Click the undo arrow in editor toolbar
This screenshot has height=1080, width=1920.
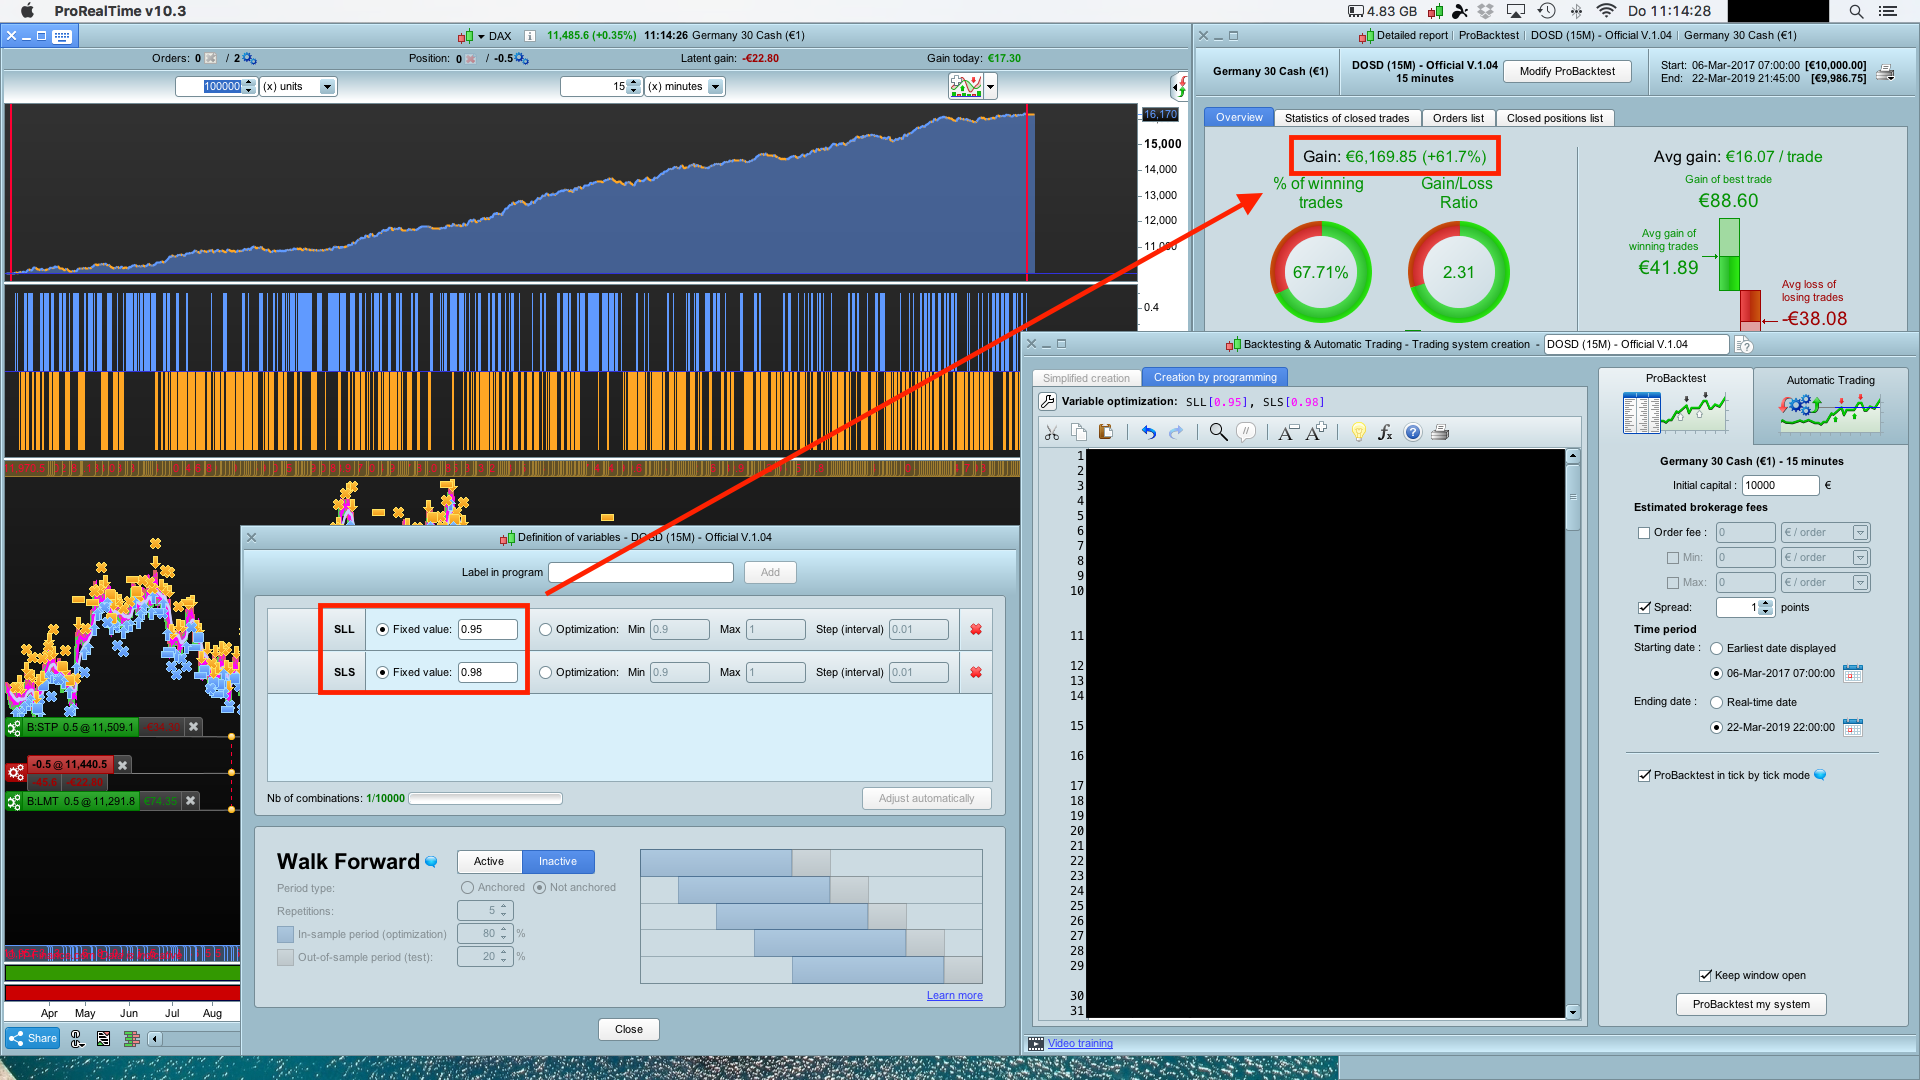(1148, 432)
